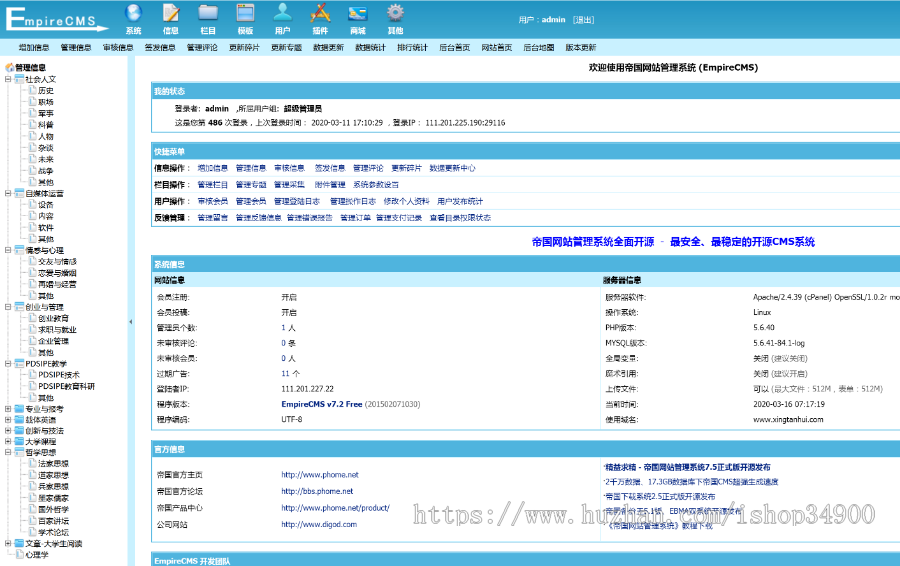Image resolution: width=900 pixels, height=566 pixels.
Task: Expand the 专业与报考 tree node
Action: [8, 409]
